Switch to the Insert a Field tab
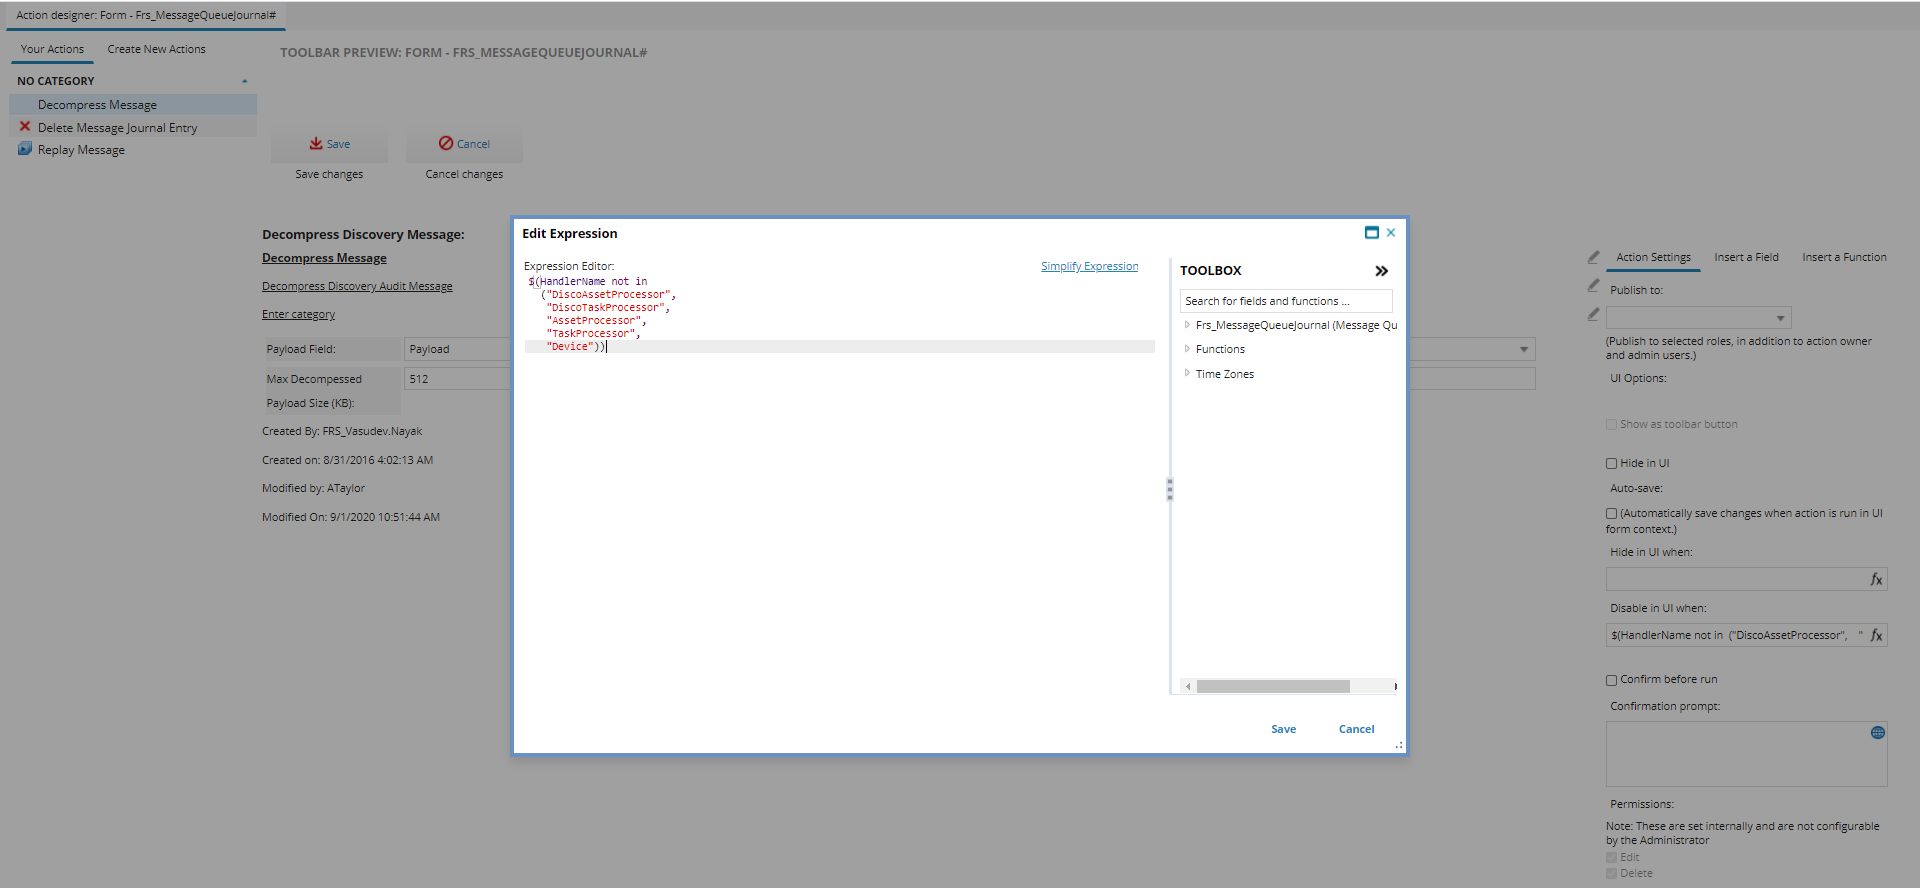 click(x=1746, y=257)
